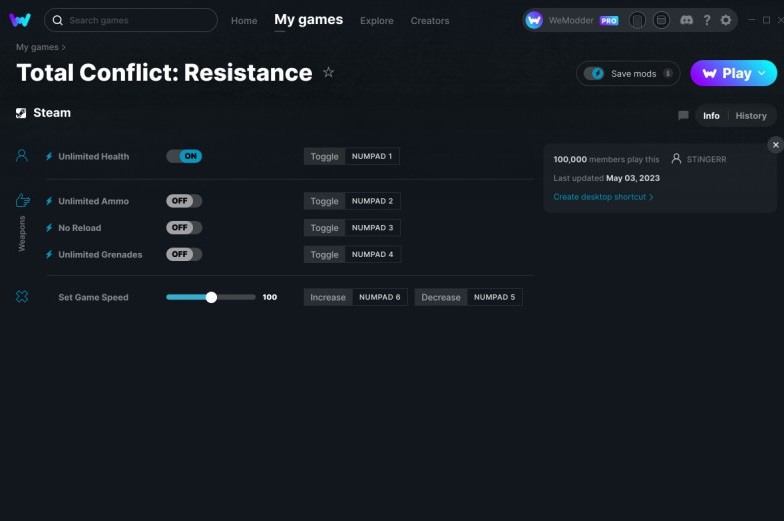The width and height of the screenshot is (784, 521).
Task: Click the WeMod logo icon
Action: pos(20,20)
